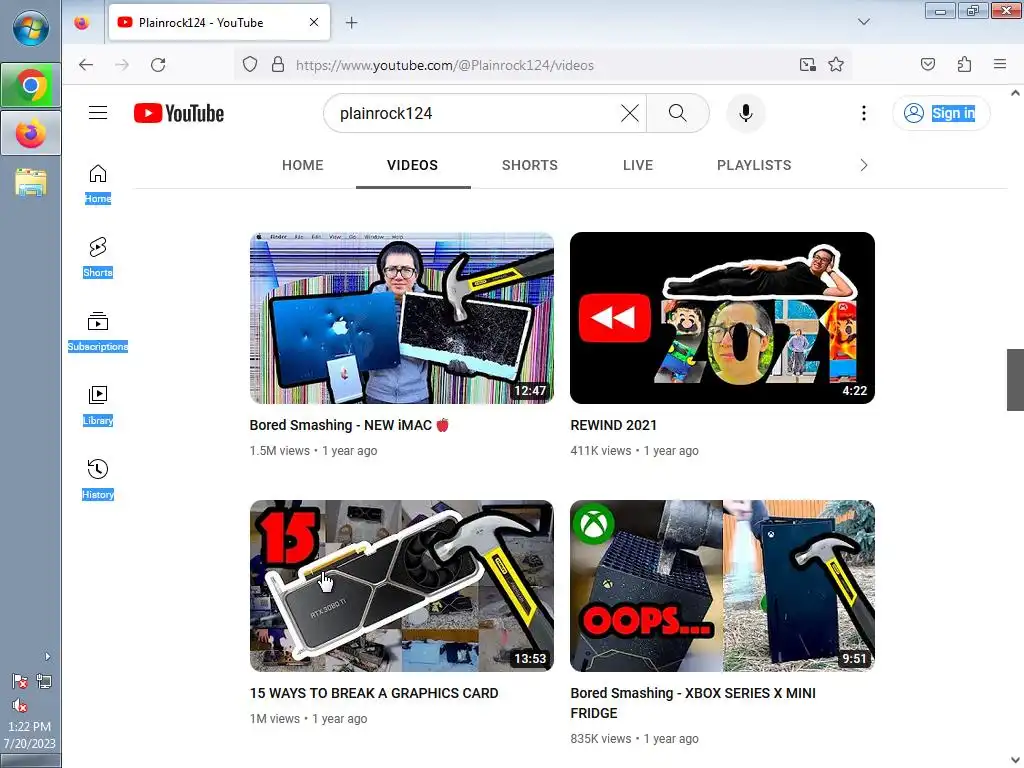Click the browser forward arrow
The height and width of the screenshot is (768, 1024).
pyautogui.click(x=121, y=65)
